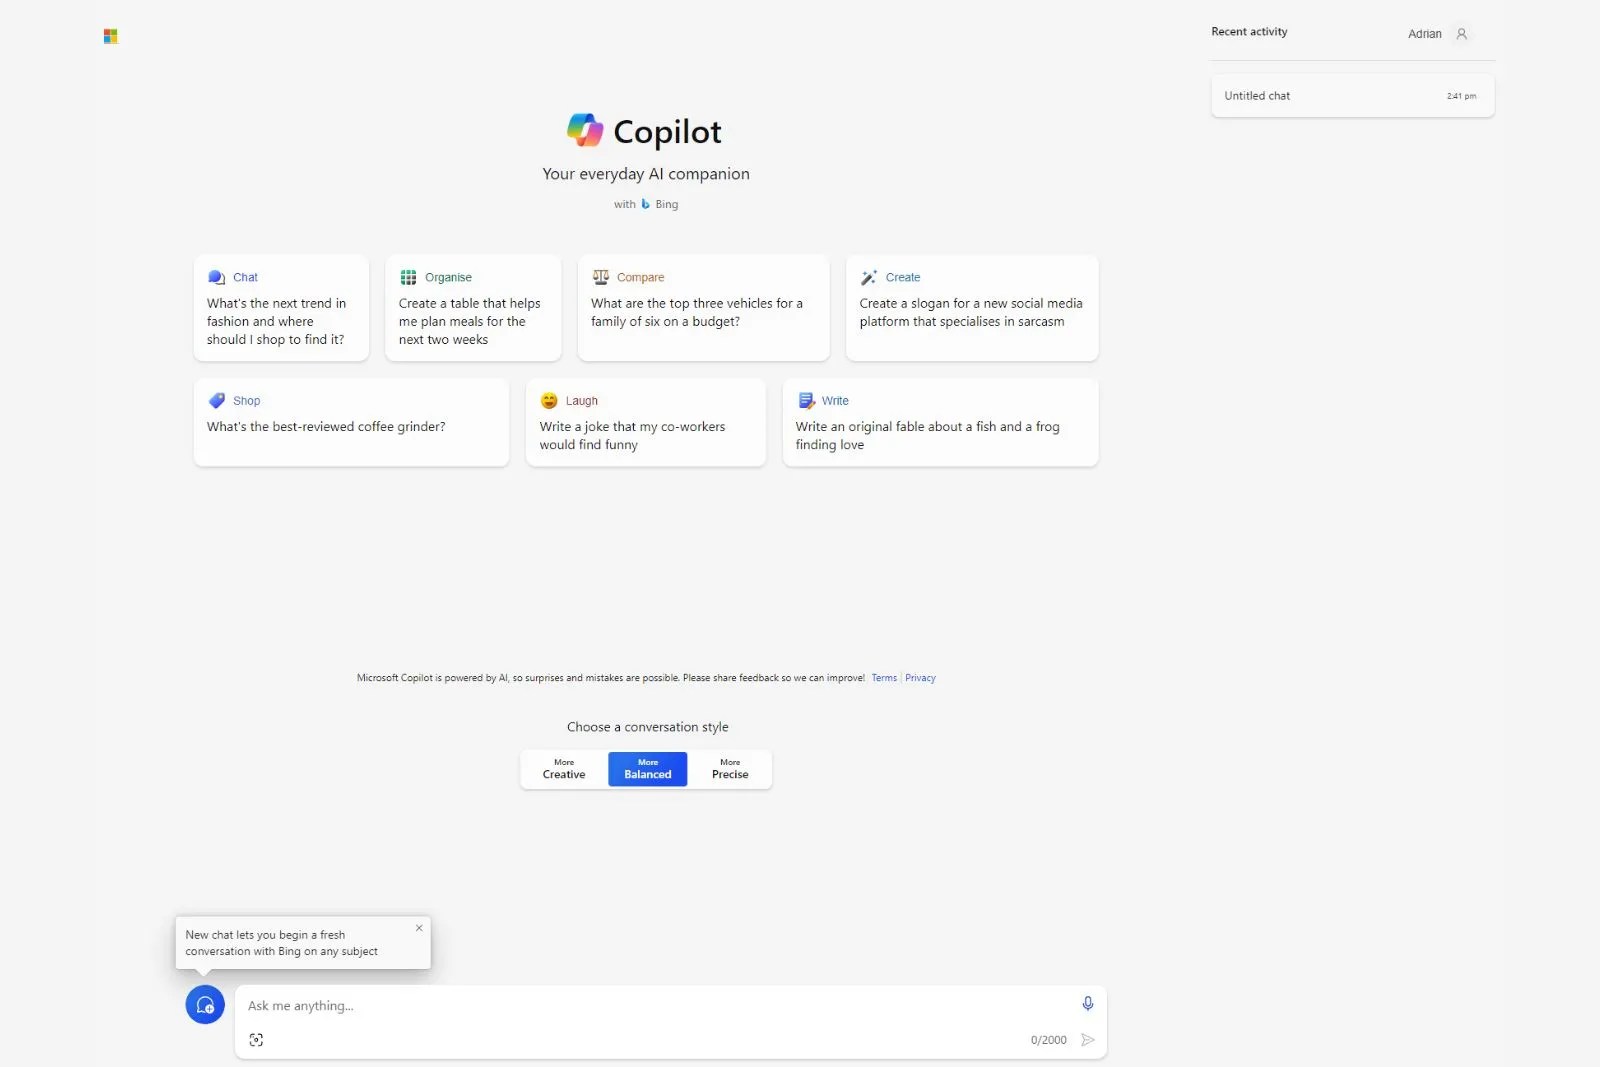Image resolution: width=1600 pixels, height=1067 pixels.
Task: Choose the co-workers joke suggestion
Action: pyautogui.click(x=646, y=422)
